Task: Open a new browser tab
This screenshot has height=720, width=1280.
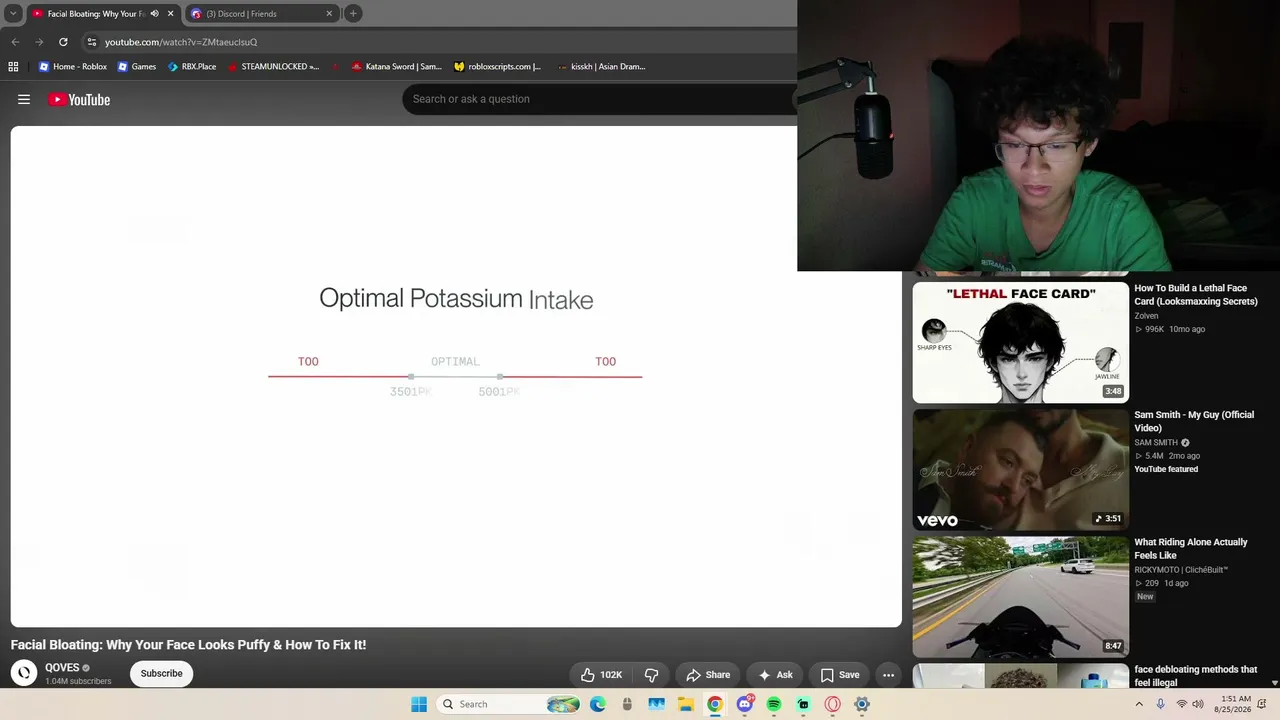Action: point(353,14)
